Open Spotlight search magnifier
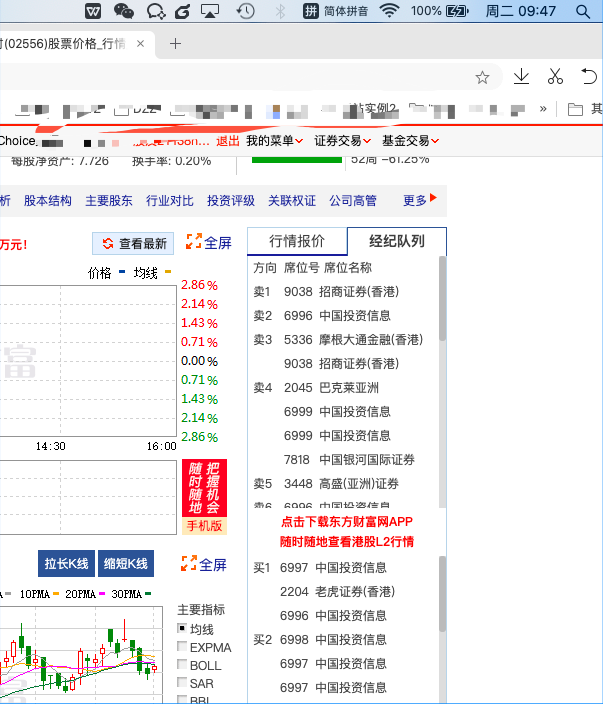The height and width of the screenshot is (704, 603). tap(582, 11)
